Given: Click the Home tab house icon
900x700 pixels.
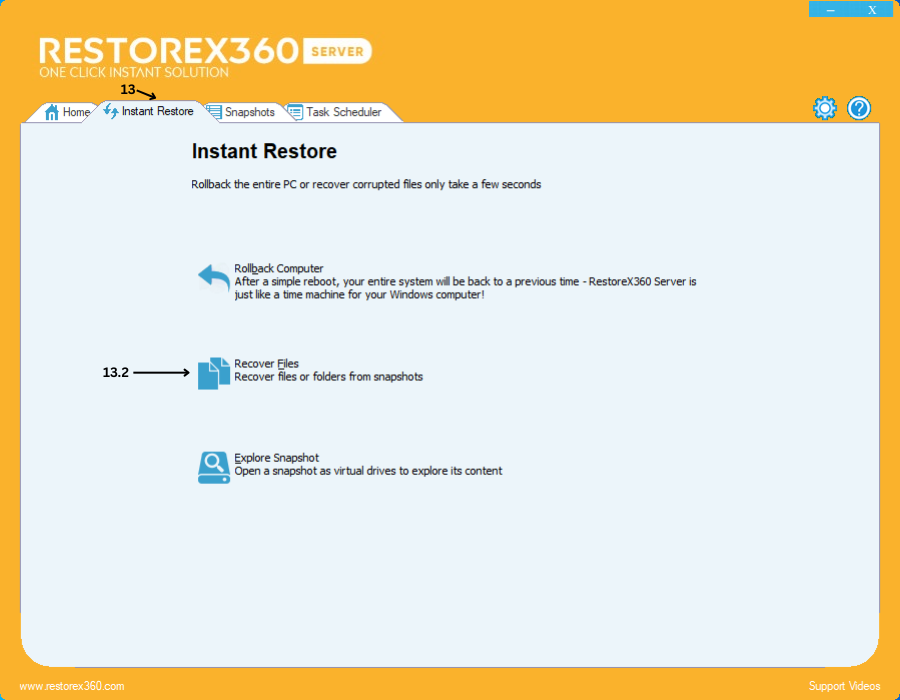Looking at the screenshot, I should point(52,112).
